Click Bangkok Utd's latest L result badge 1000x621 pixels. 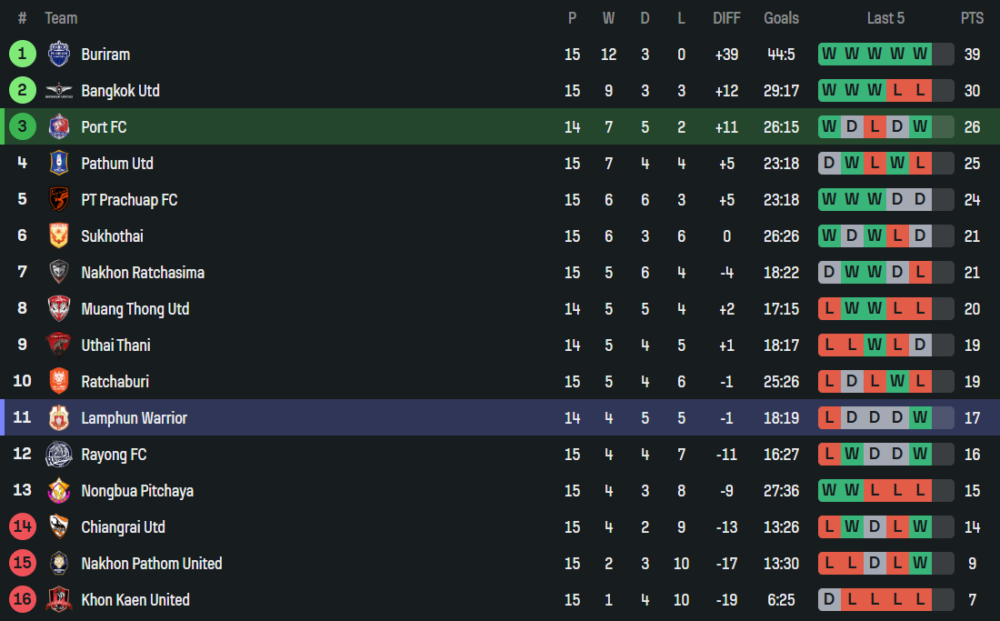coord(920,91)
